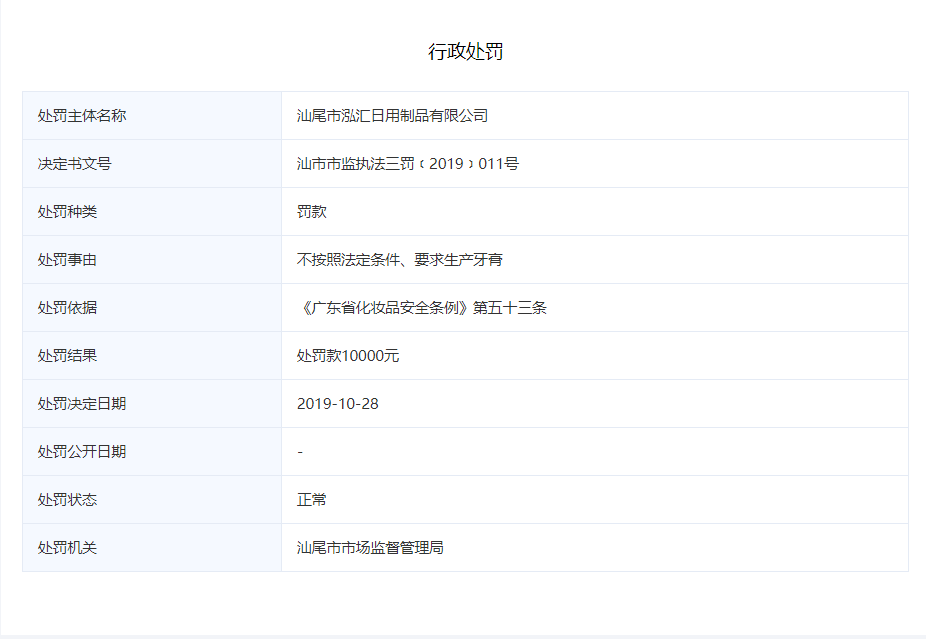Click company name 汕尾市泓汇日用制品有限公司
Screen dimensions: 926x639
coord(392,116)
